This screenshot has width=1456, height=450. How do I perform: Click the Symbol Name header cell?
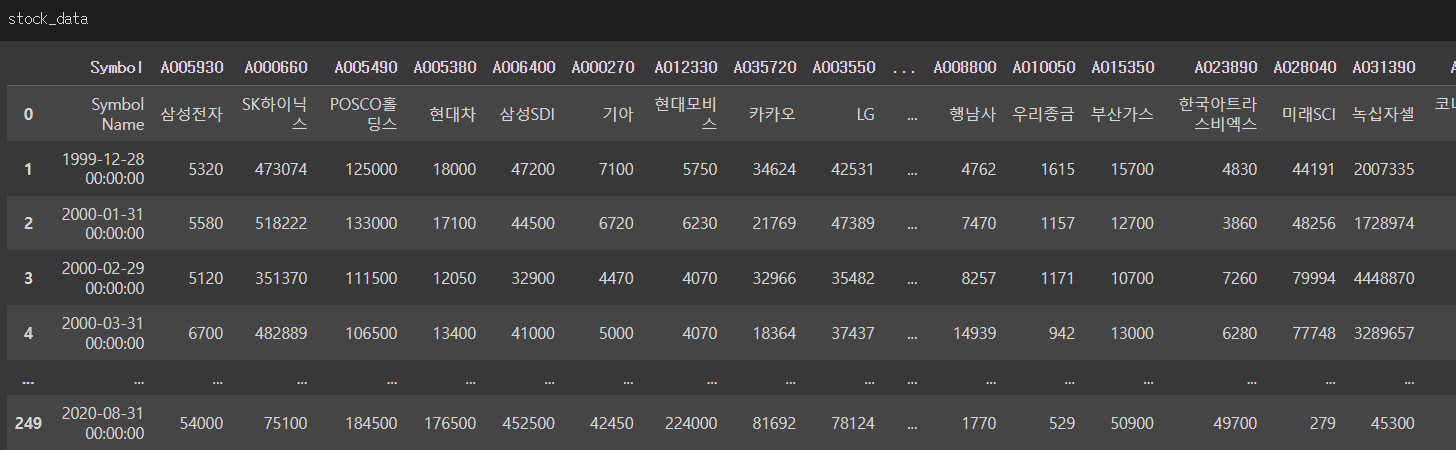(117, 114)
